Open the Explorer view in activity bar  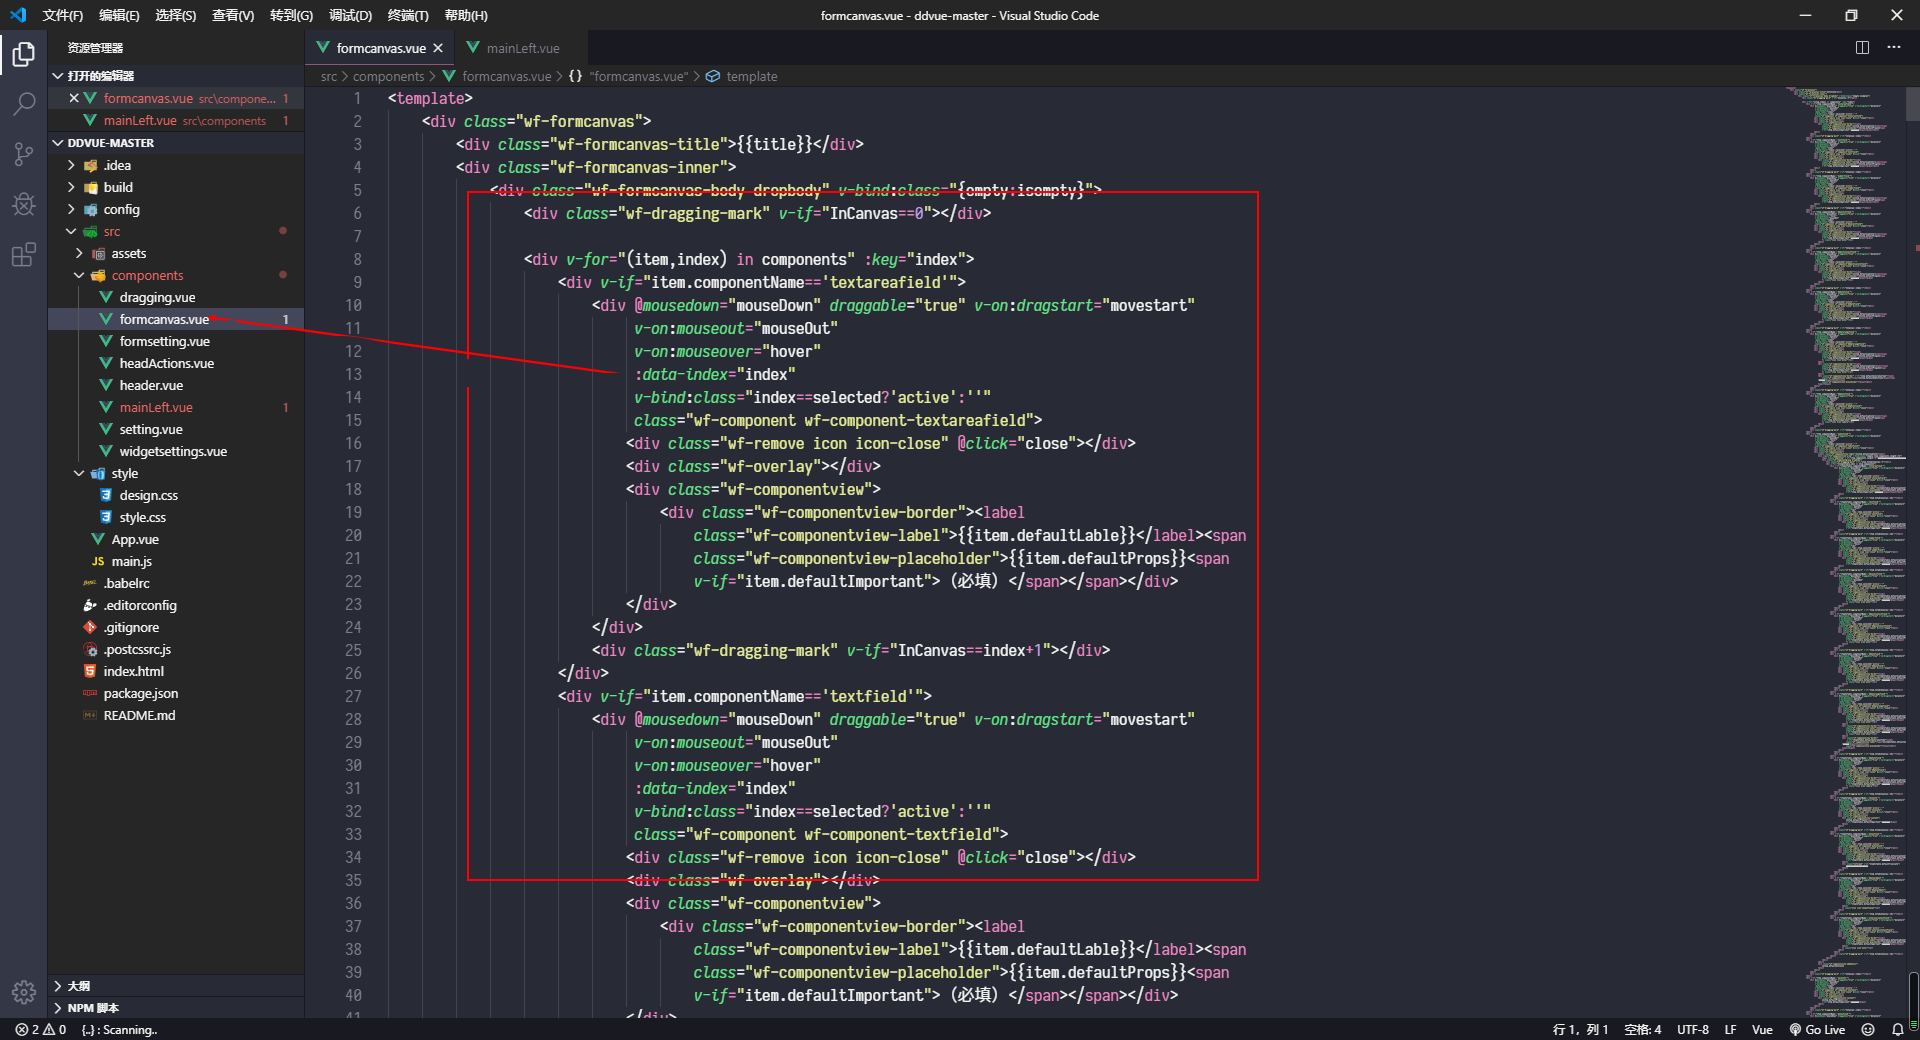[x=24, y=54]
